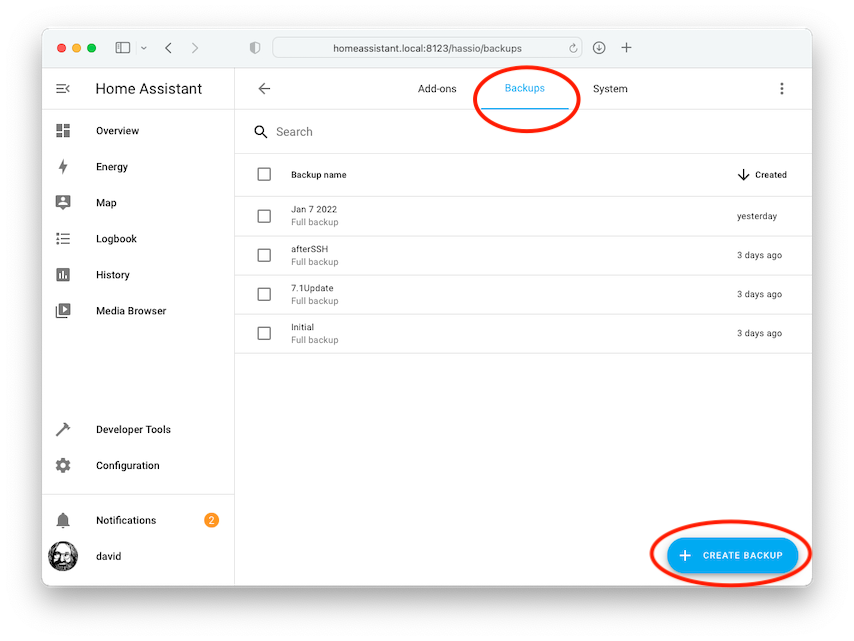Open the Media Browser play icon

tap(63, 310)
